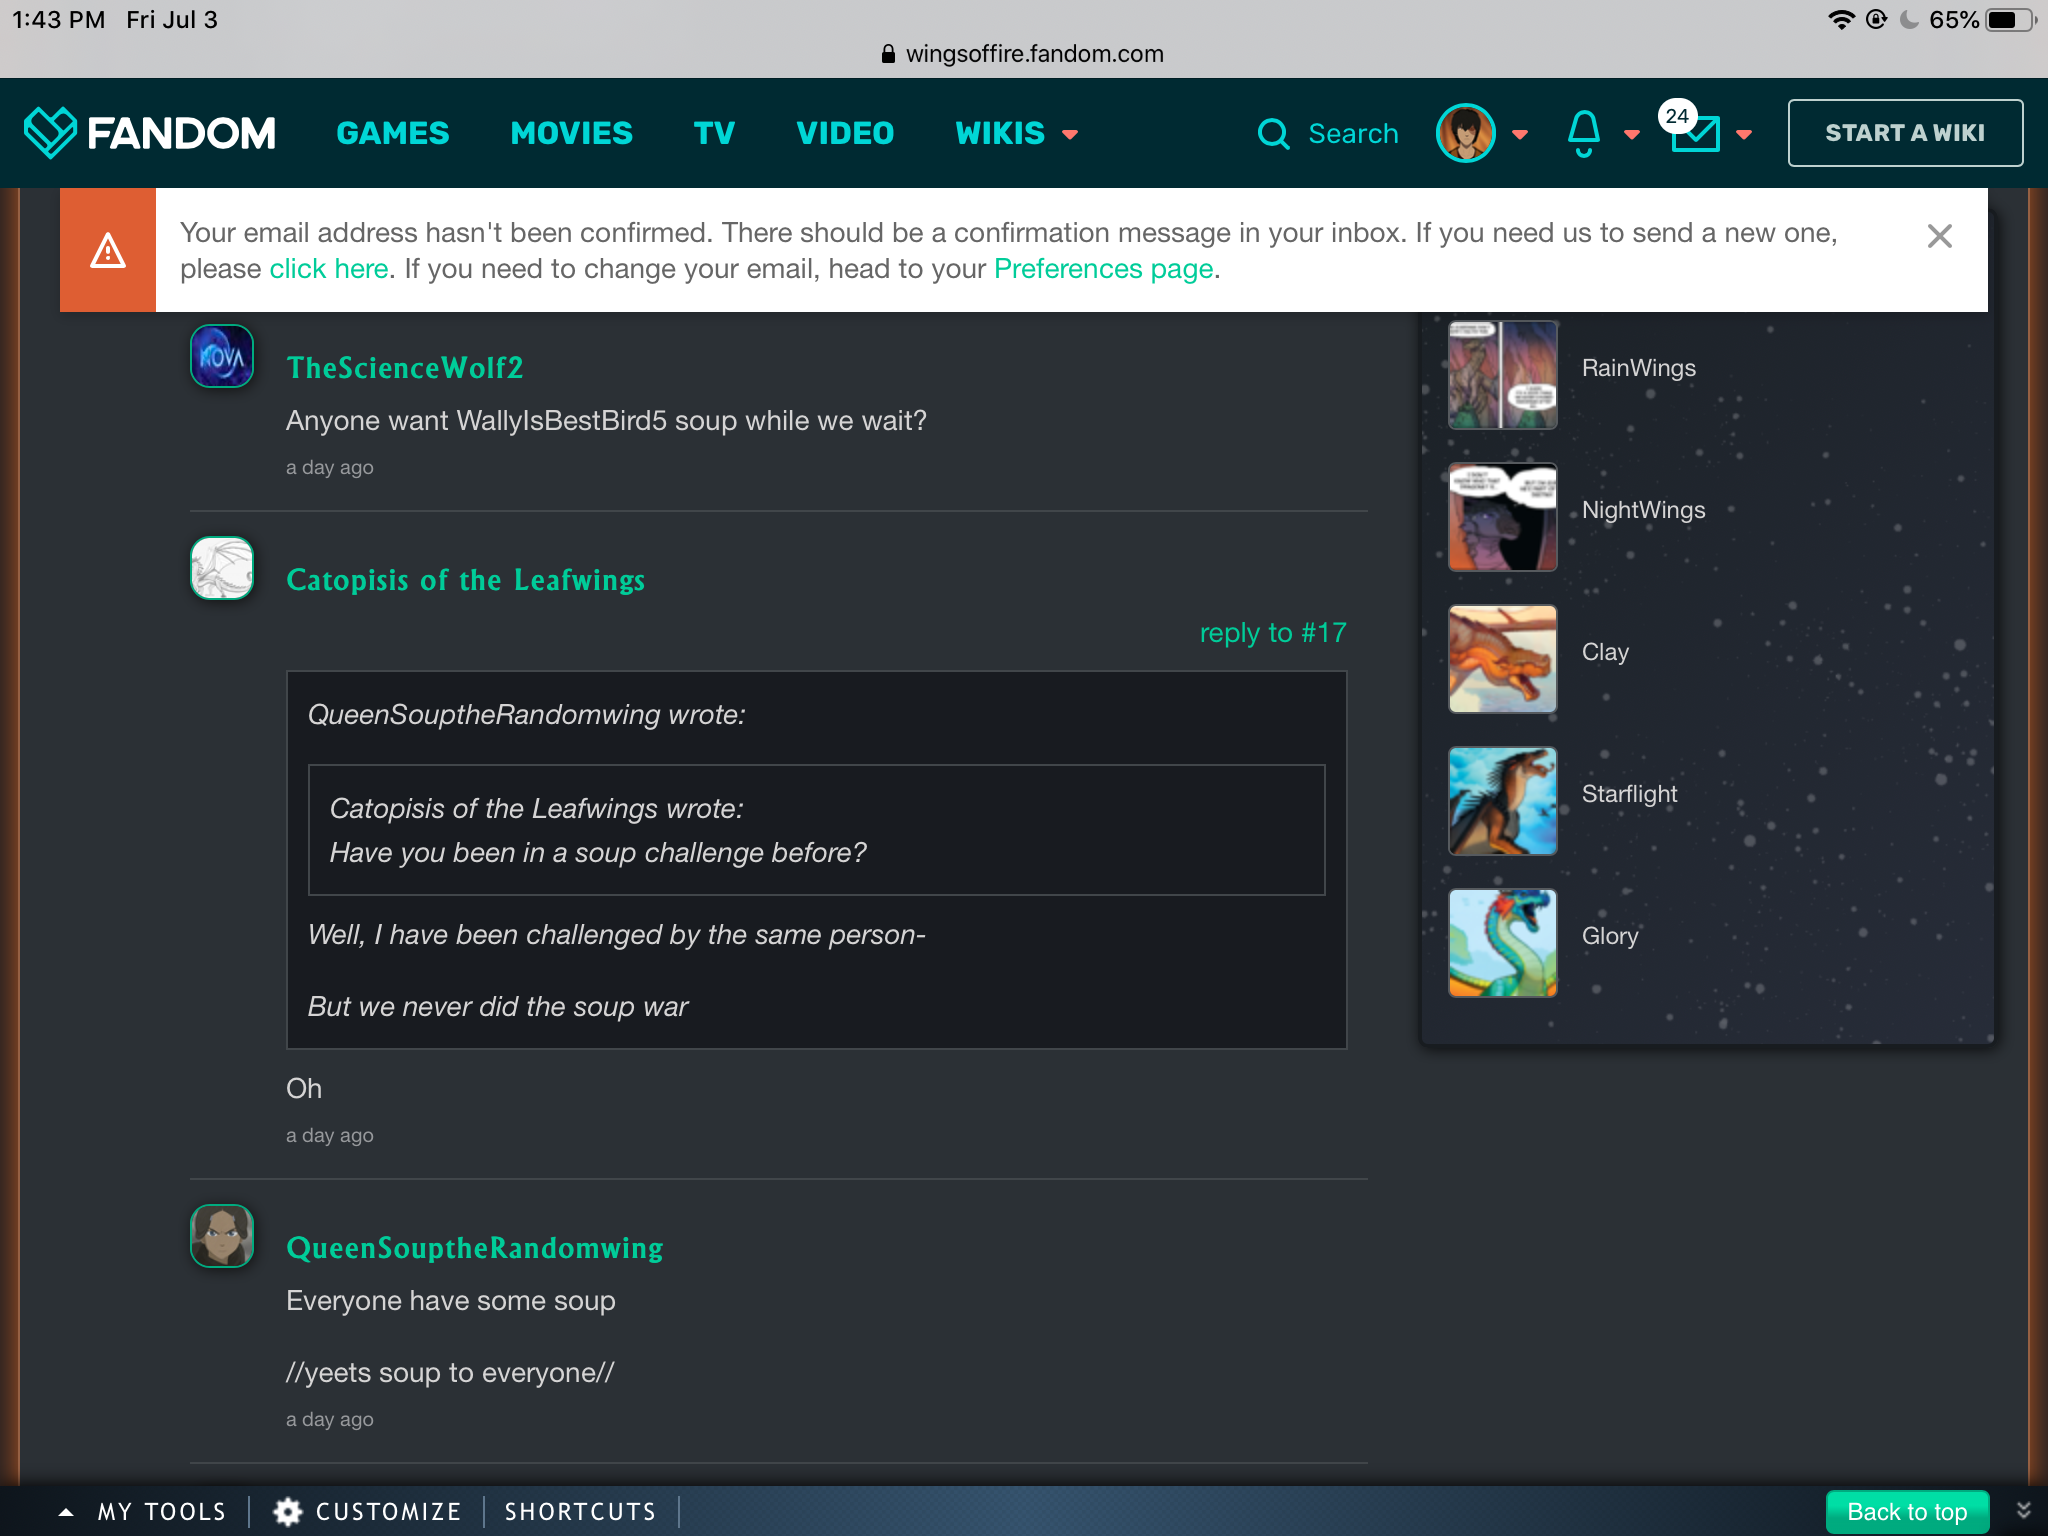Open the Movies menu item
This screenshot has height=1536, width=2048.
tap(571, 133)
